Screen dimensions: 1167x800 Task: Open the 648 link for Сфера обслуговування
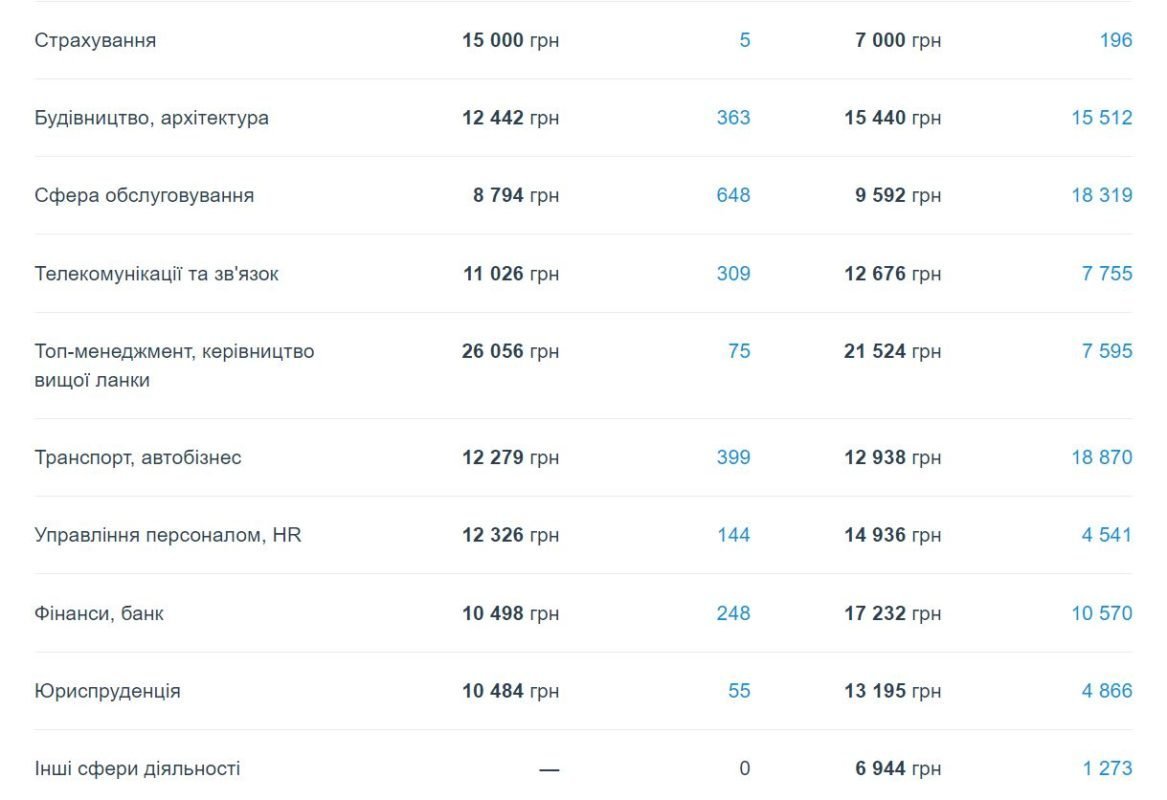(733, 195)
